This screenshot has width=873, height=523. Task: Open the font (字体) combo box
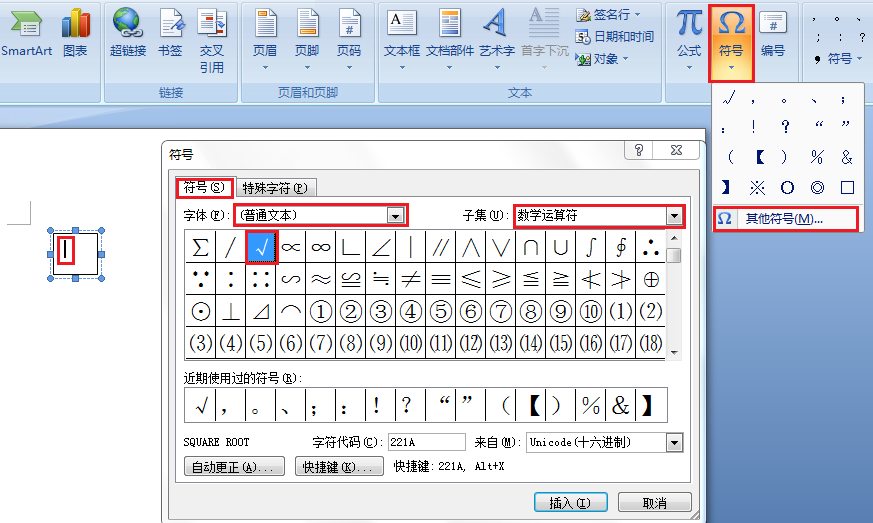coord(321,215)
